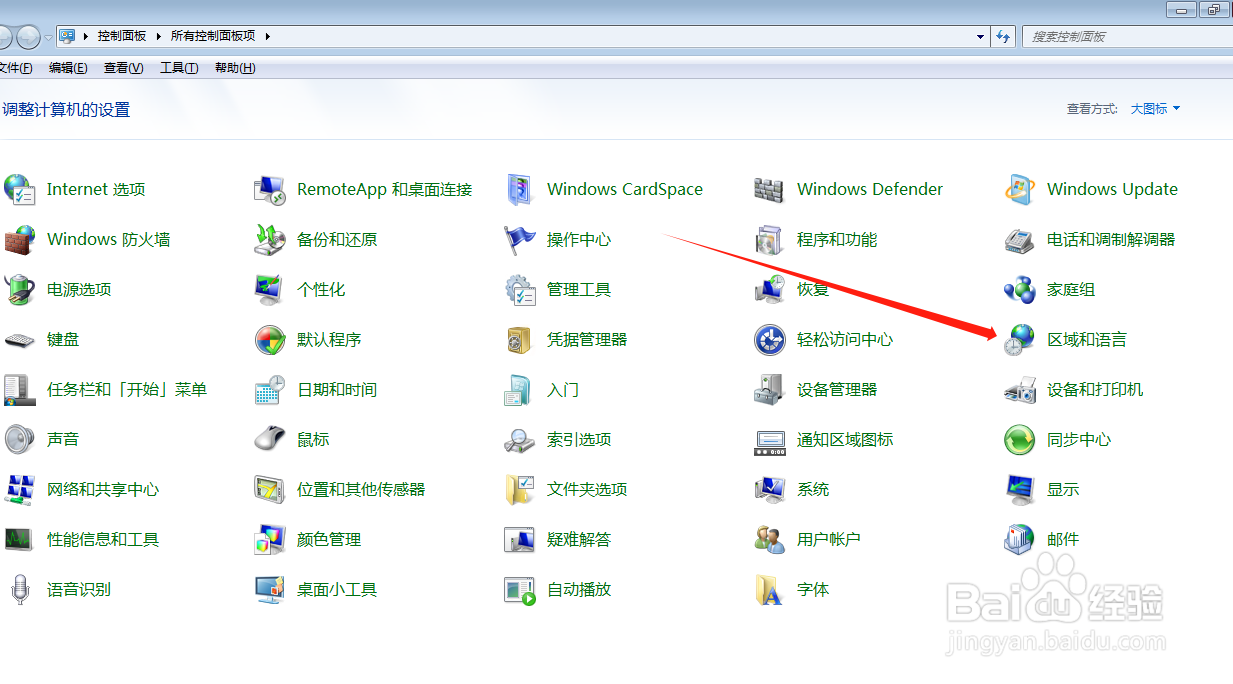Screen dimensions: 1233x684
Task: Open the 自动播放 icon
Action: coord(520,589)
